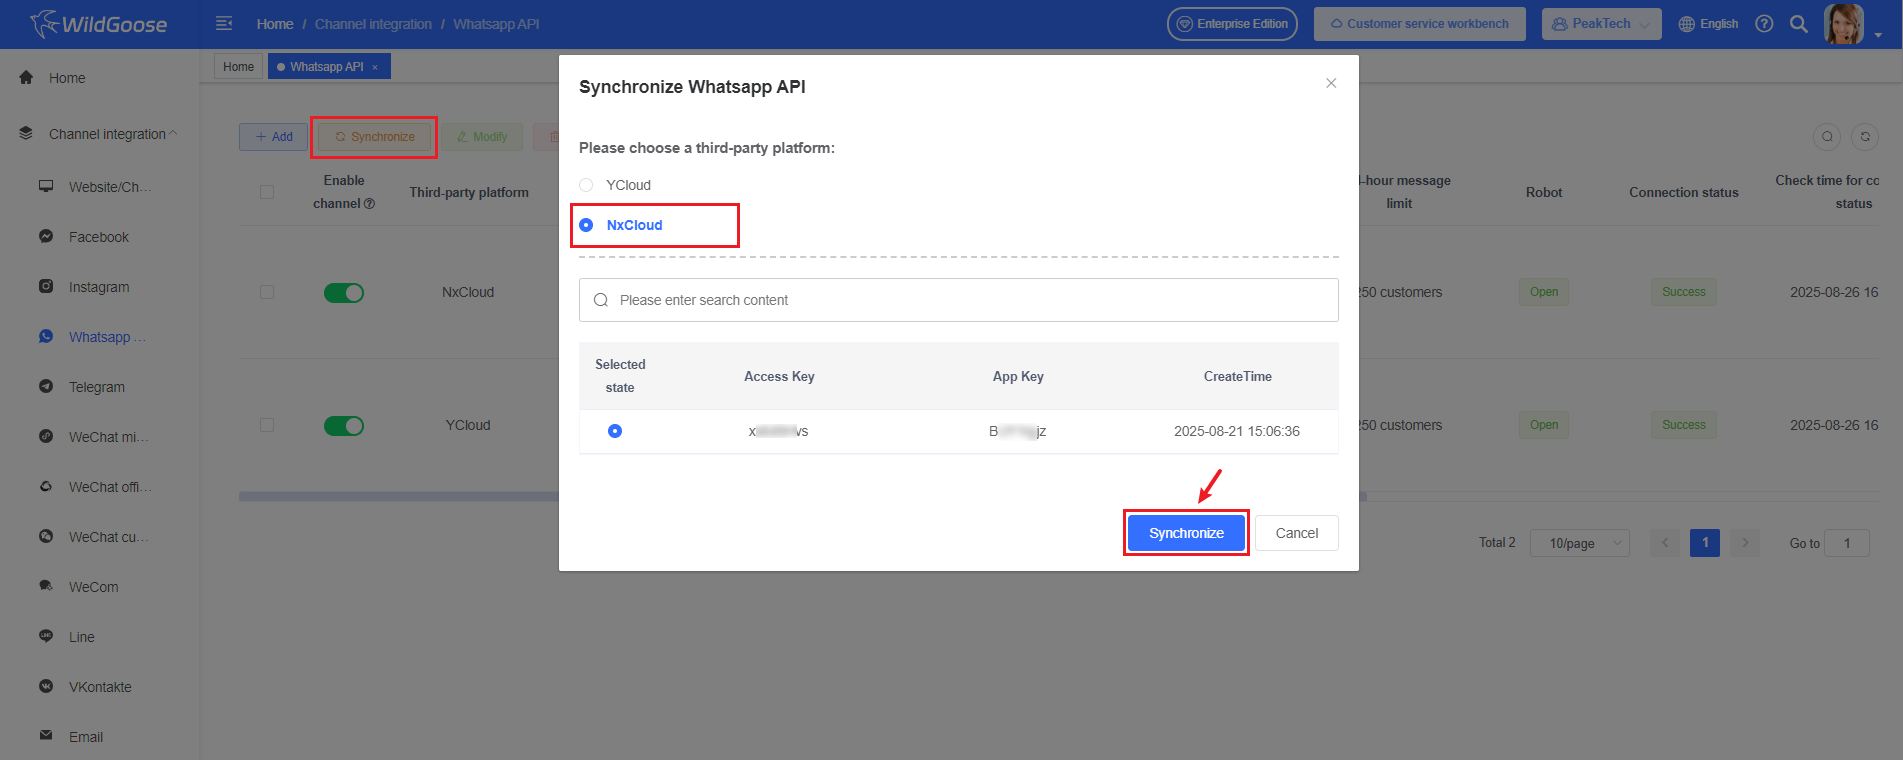
Task: Open Customer service workbench
Action: click(x=1419, y=24)
